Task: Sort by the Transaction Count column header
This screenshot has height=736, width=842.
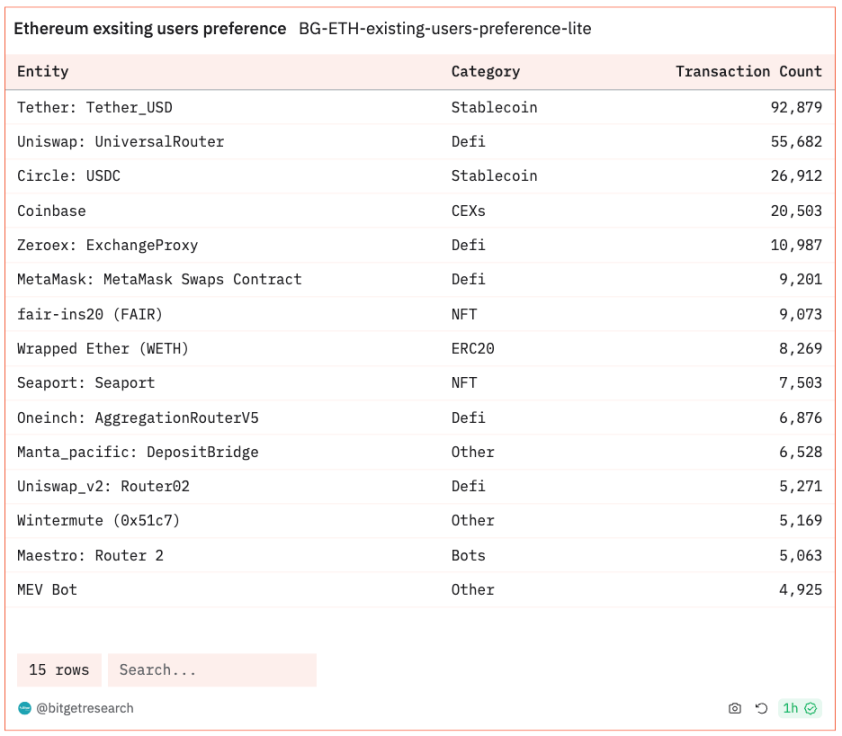Action: point(748,72)
